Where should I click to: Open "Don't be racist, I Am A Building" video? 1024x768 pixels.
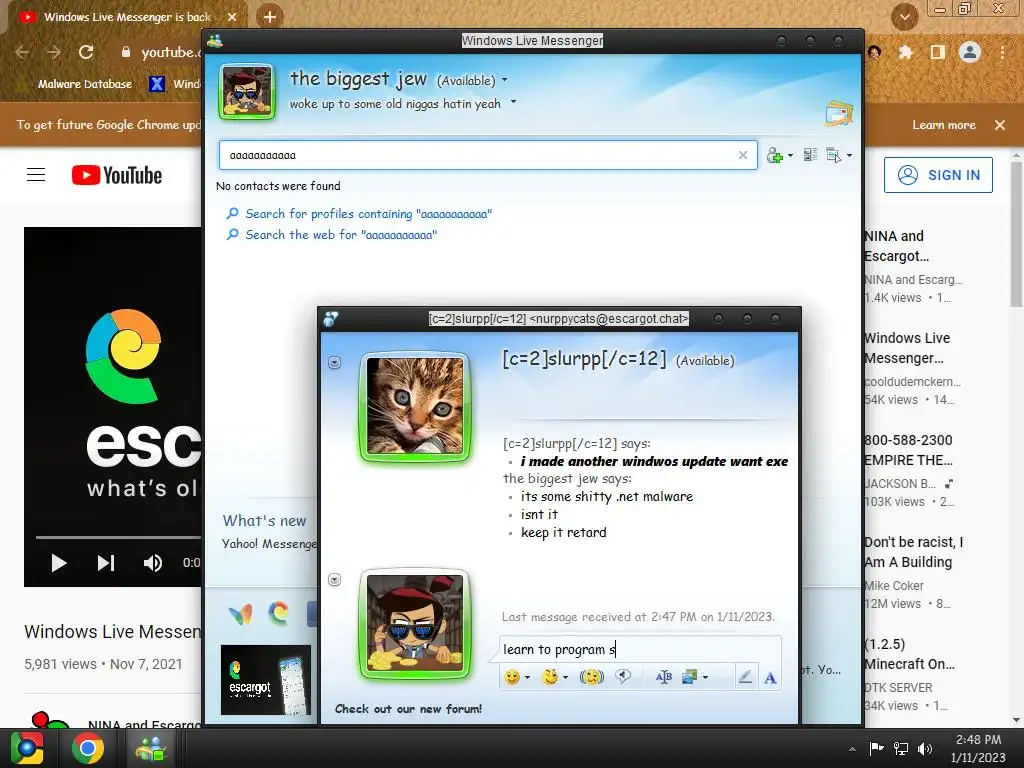913,552
